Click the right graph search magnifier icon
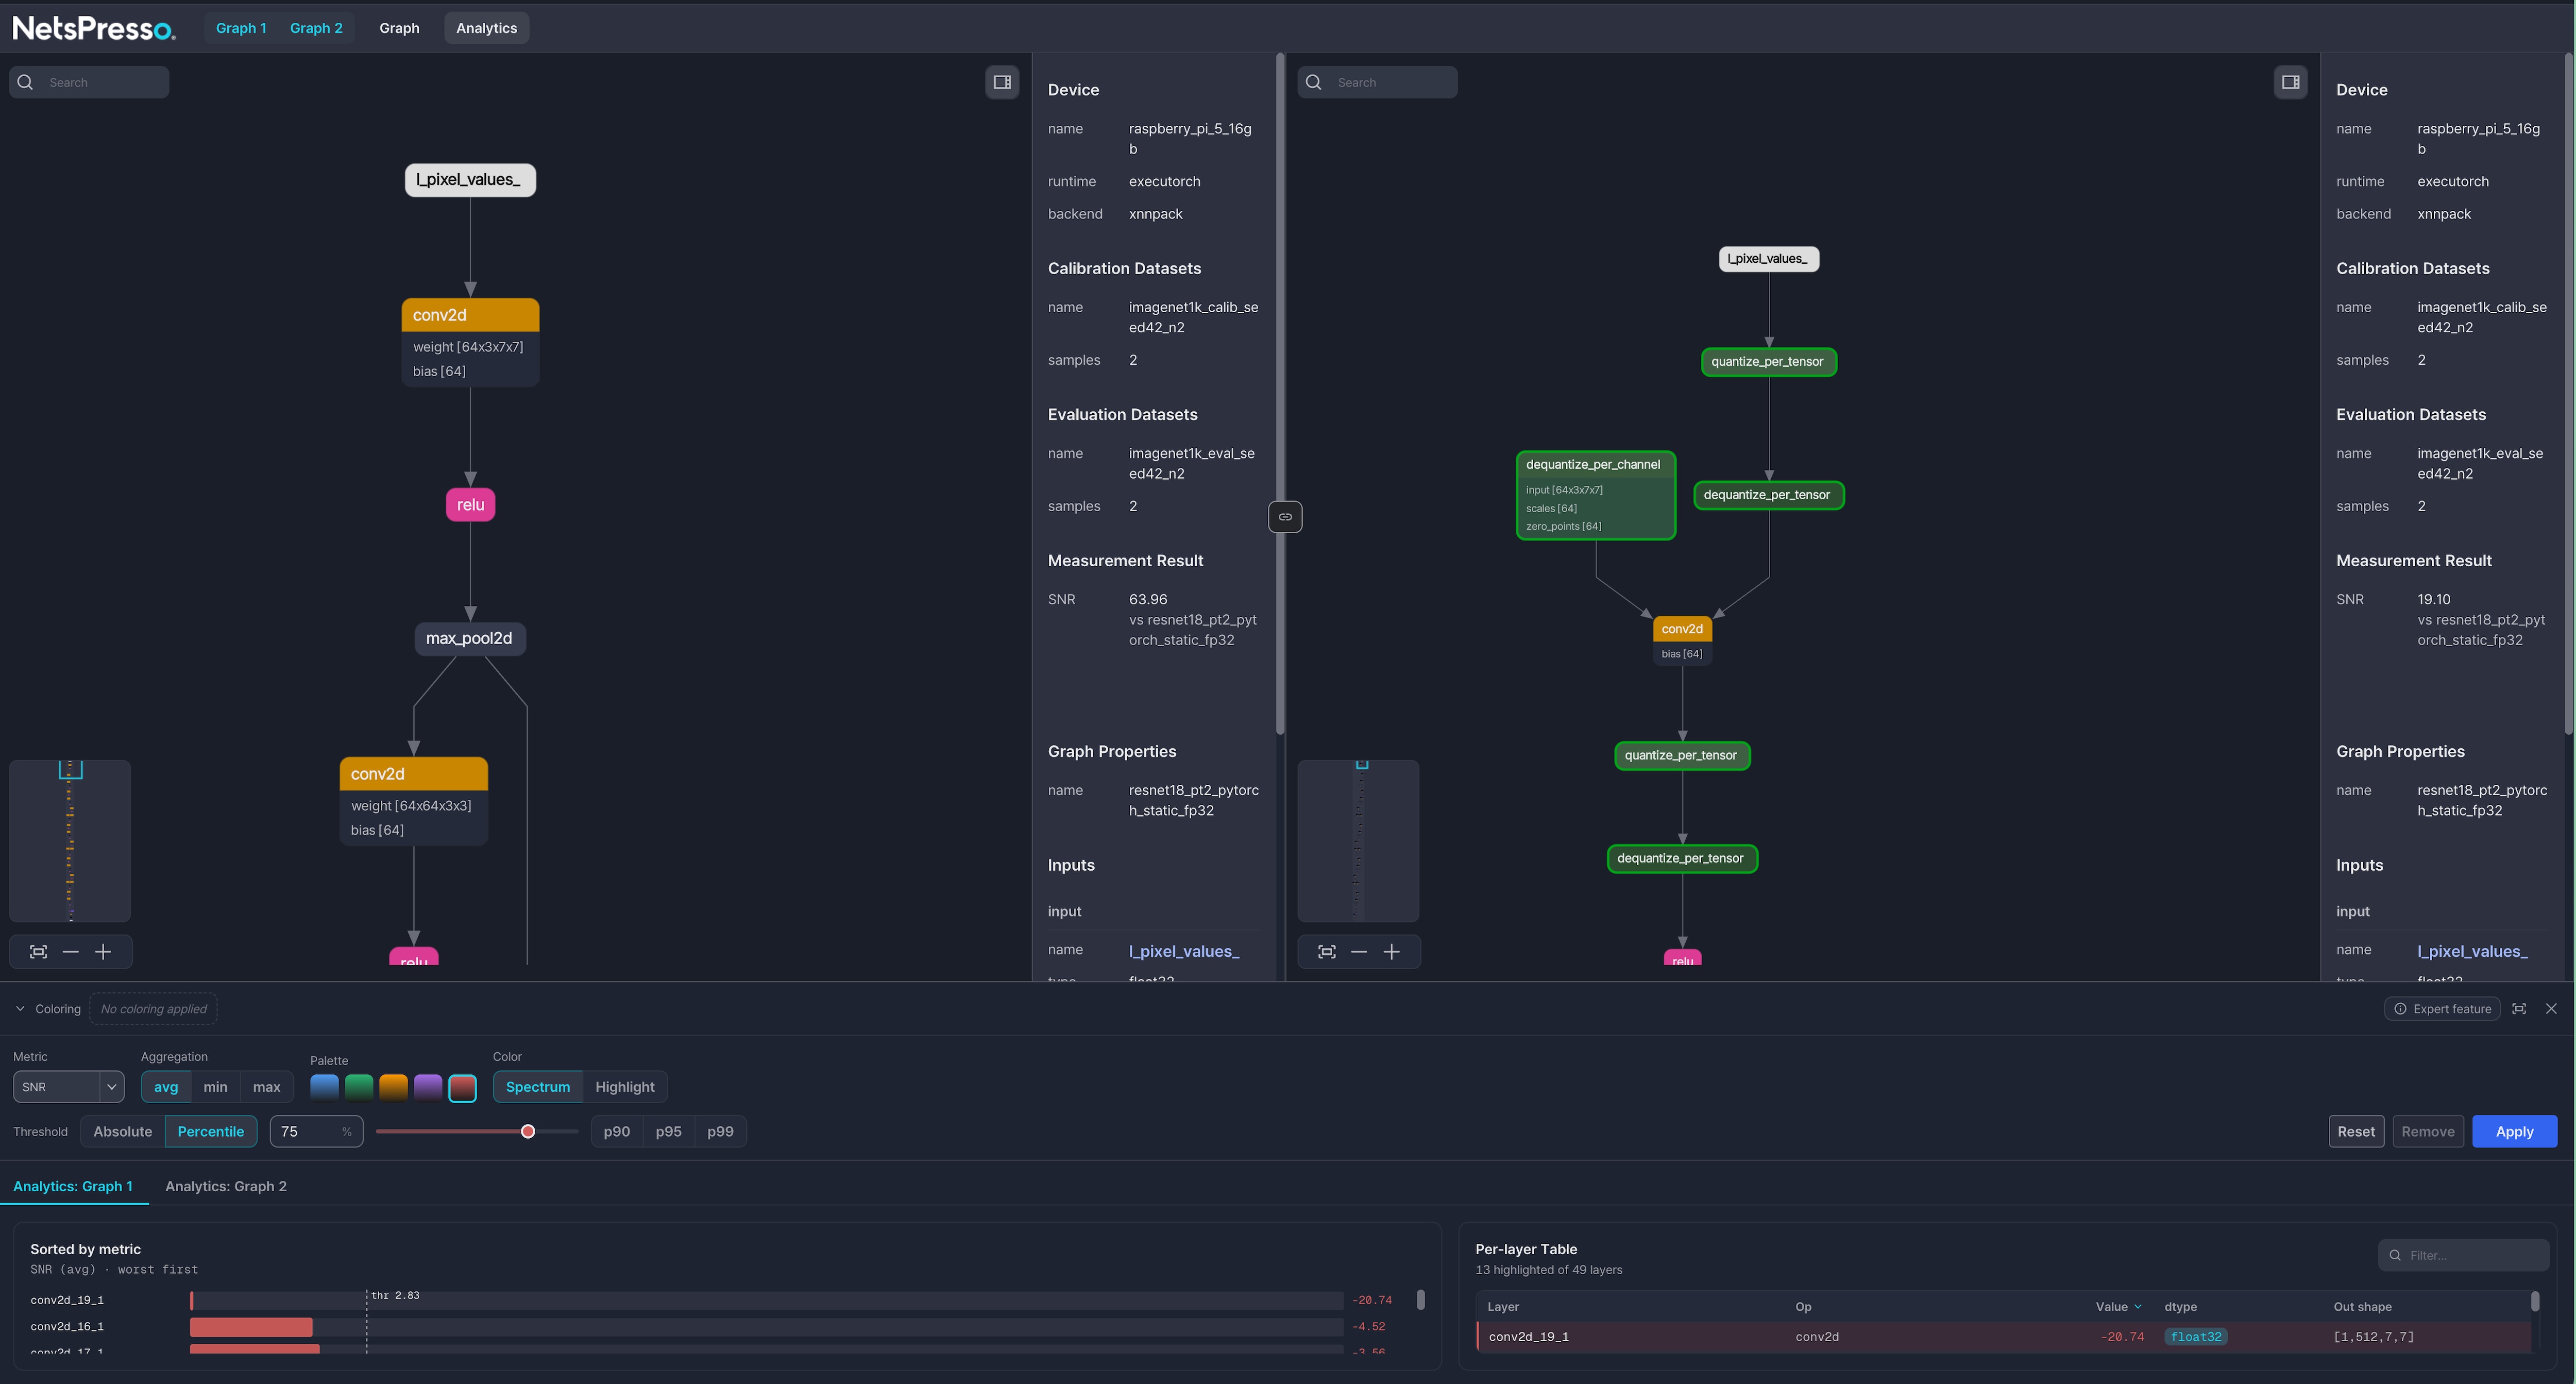This screenshot has width=2576, height=1384. 1314,82
